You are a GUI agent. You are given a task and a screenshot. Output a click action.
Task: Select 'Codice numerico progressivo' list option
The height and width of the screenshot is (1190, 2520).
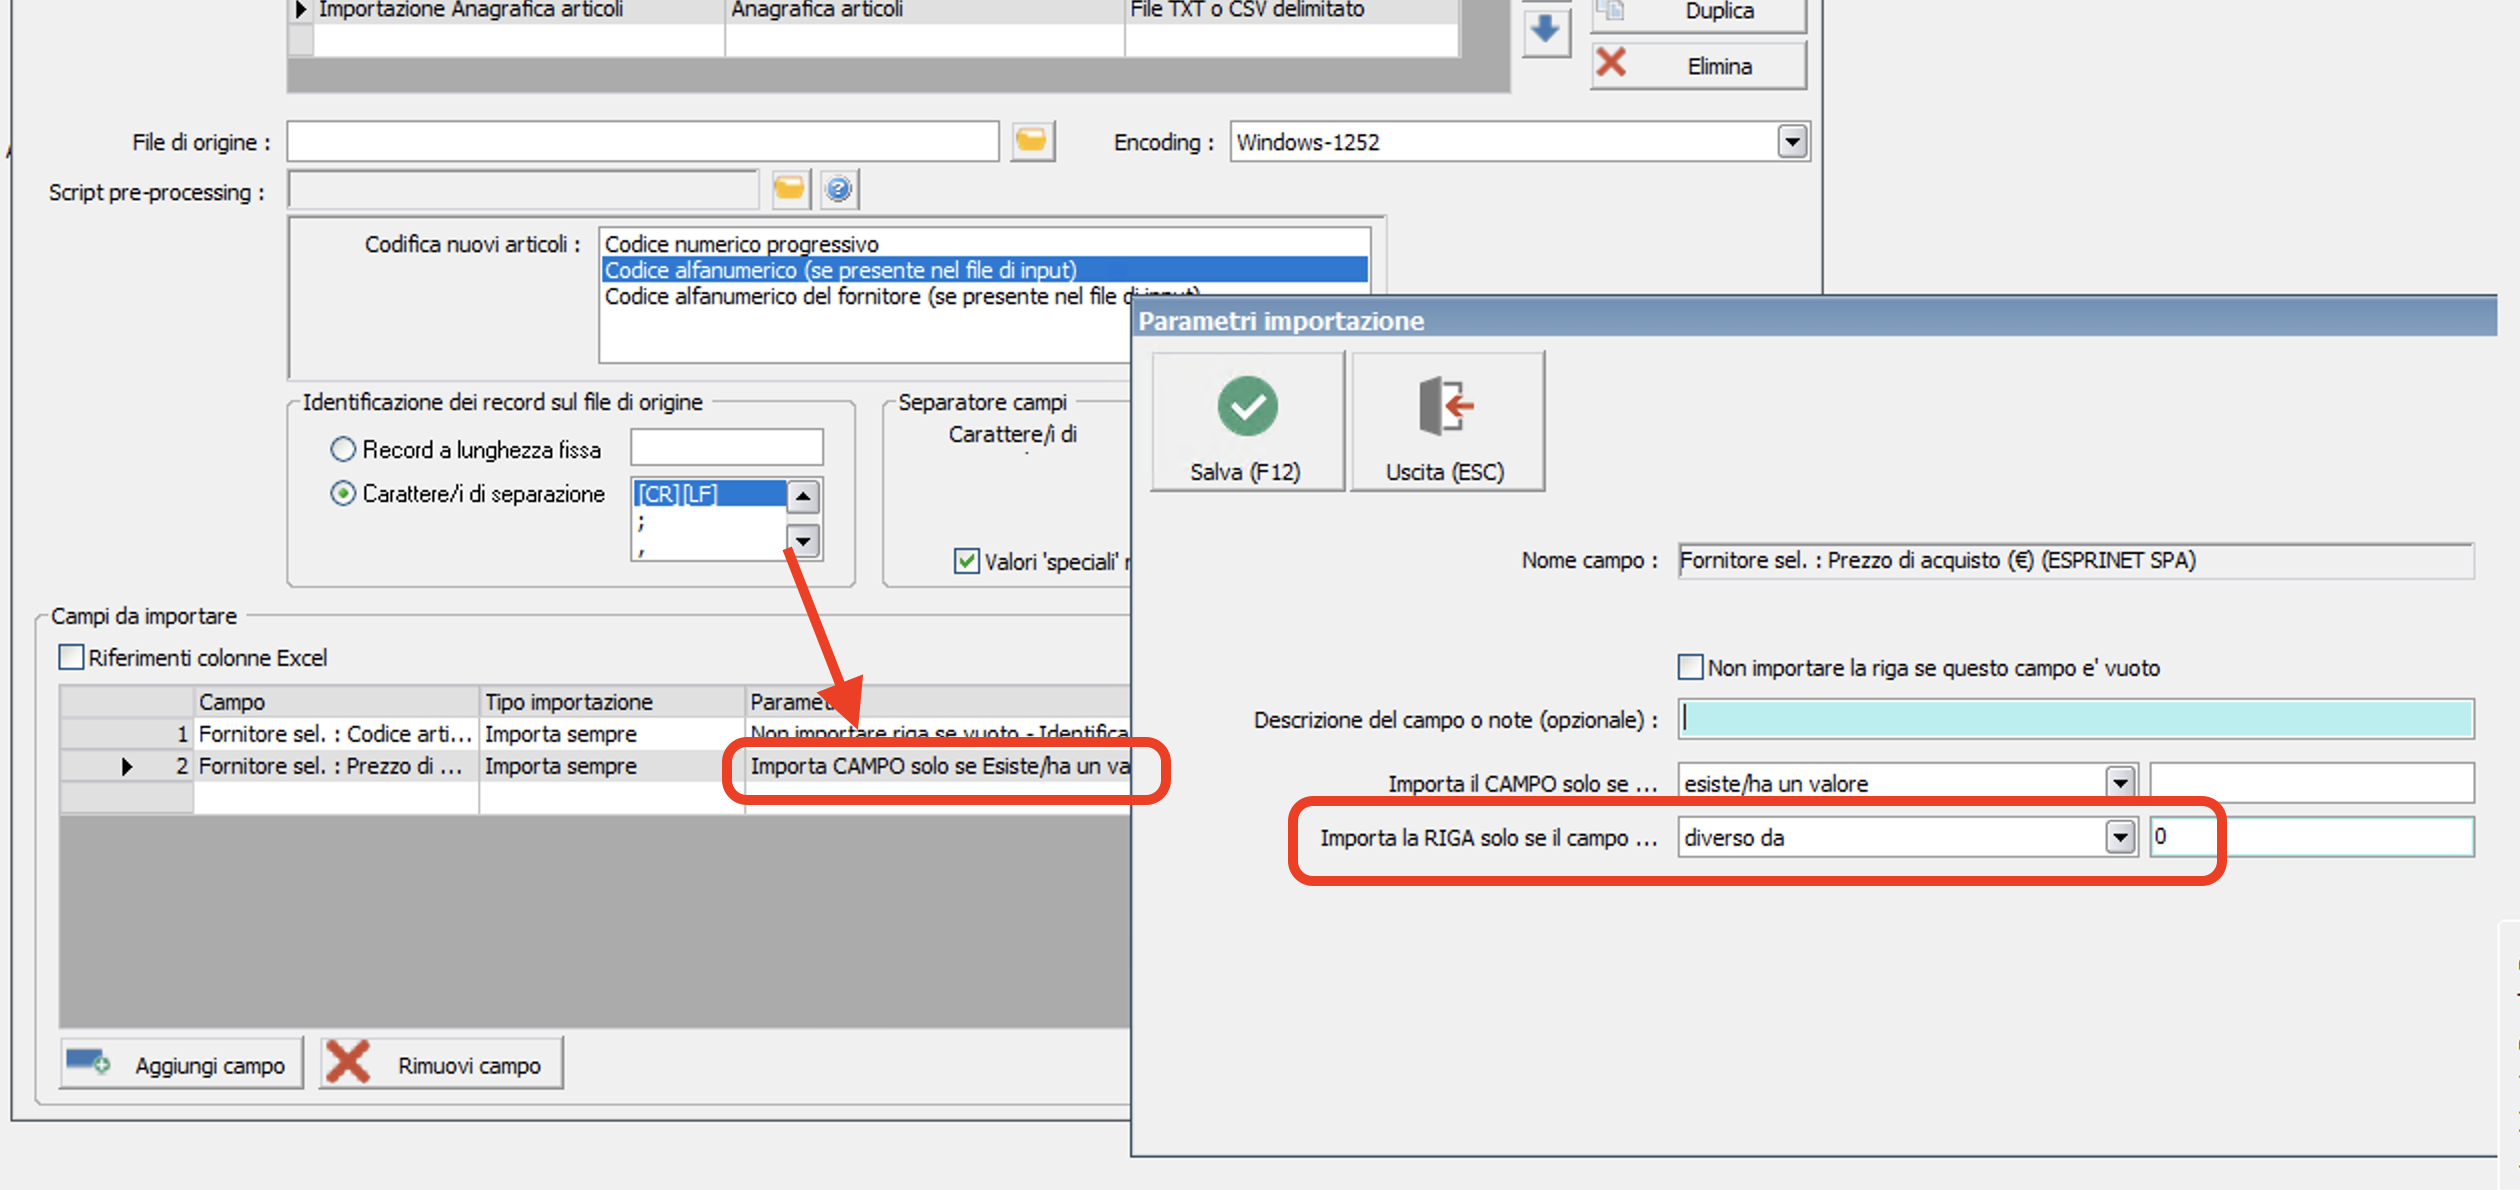[x=741, y=244]
